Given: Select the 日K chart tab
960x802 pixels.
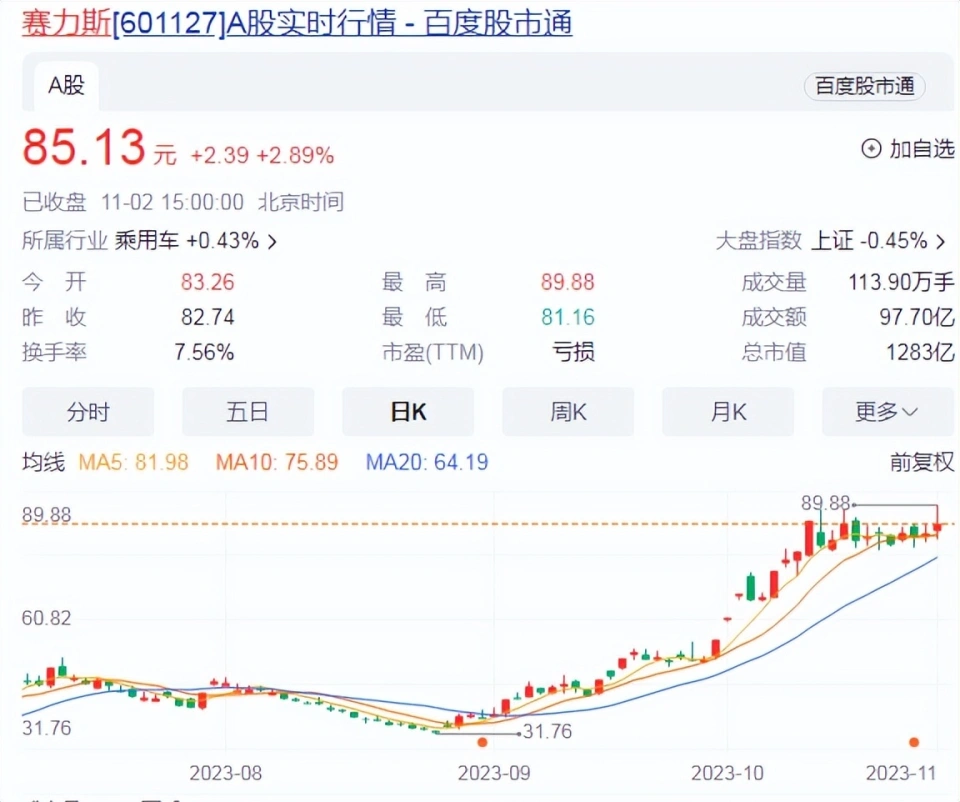Looking at the screenshot, I should (x=408, y=411).
